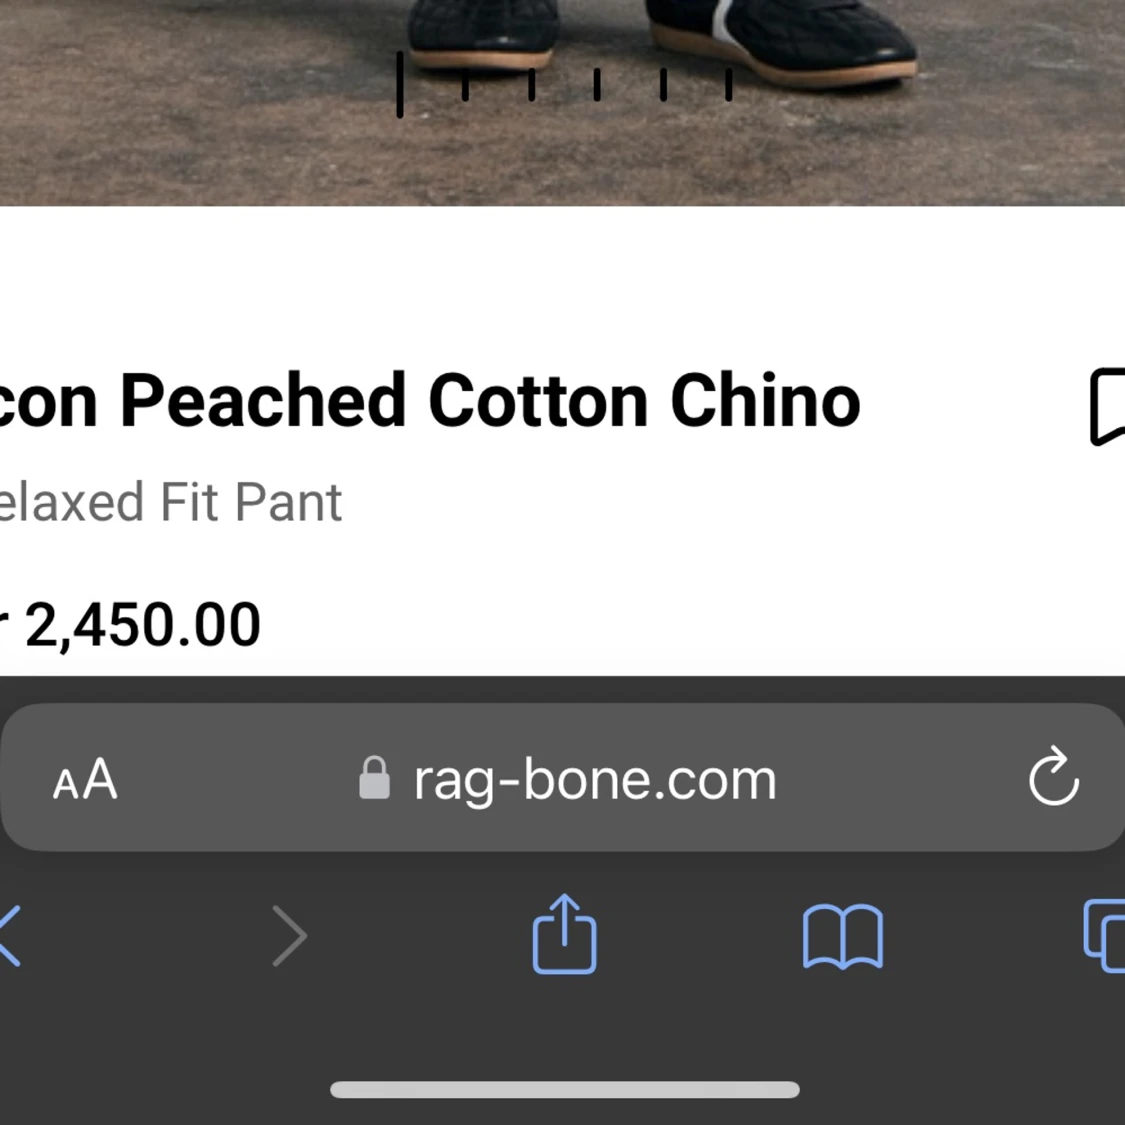Open the AA page settings menu
1125x1125 pixels.
tap(85, 779)
